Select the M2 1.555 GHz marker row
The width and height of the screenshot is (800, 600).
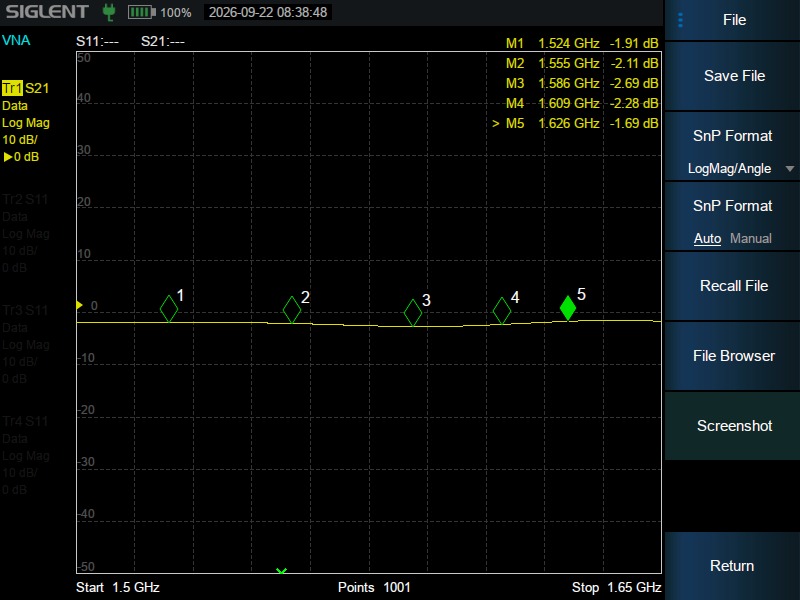[x=582, y=63]
